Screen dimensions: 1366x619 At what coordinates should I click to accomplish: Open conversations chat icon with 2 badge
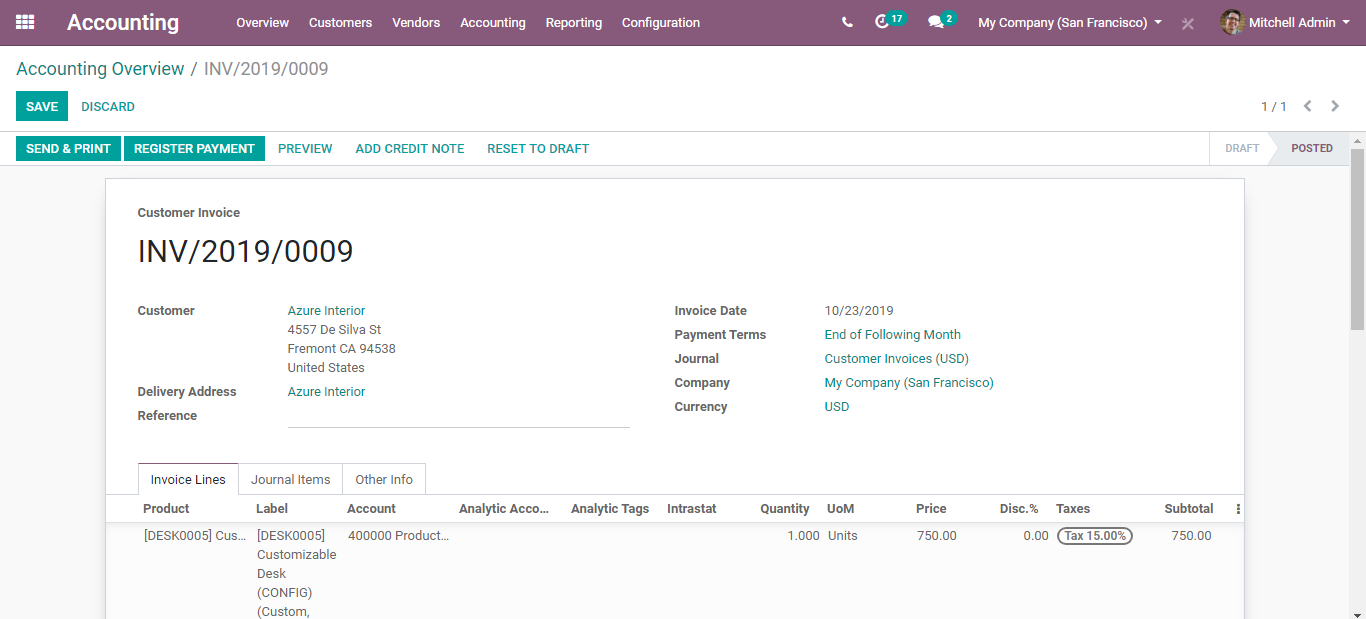(x=935, y=22)
